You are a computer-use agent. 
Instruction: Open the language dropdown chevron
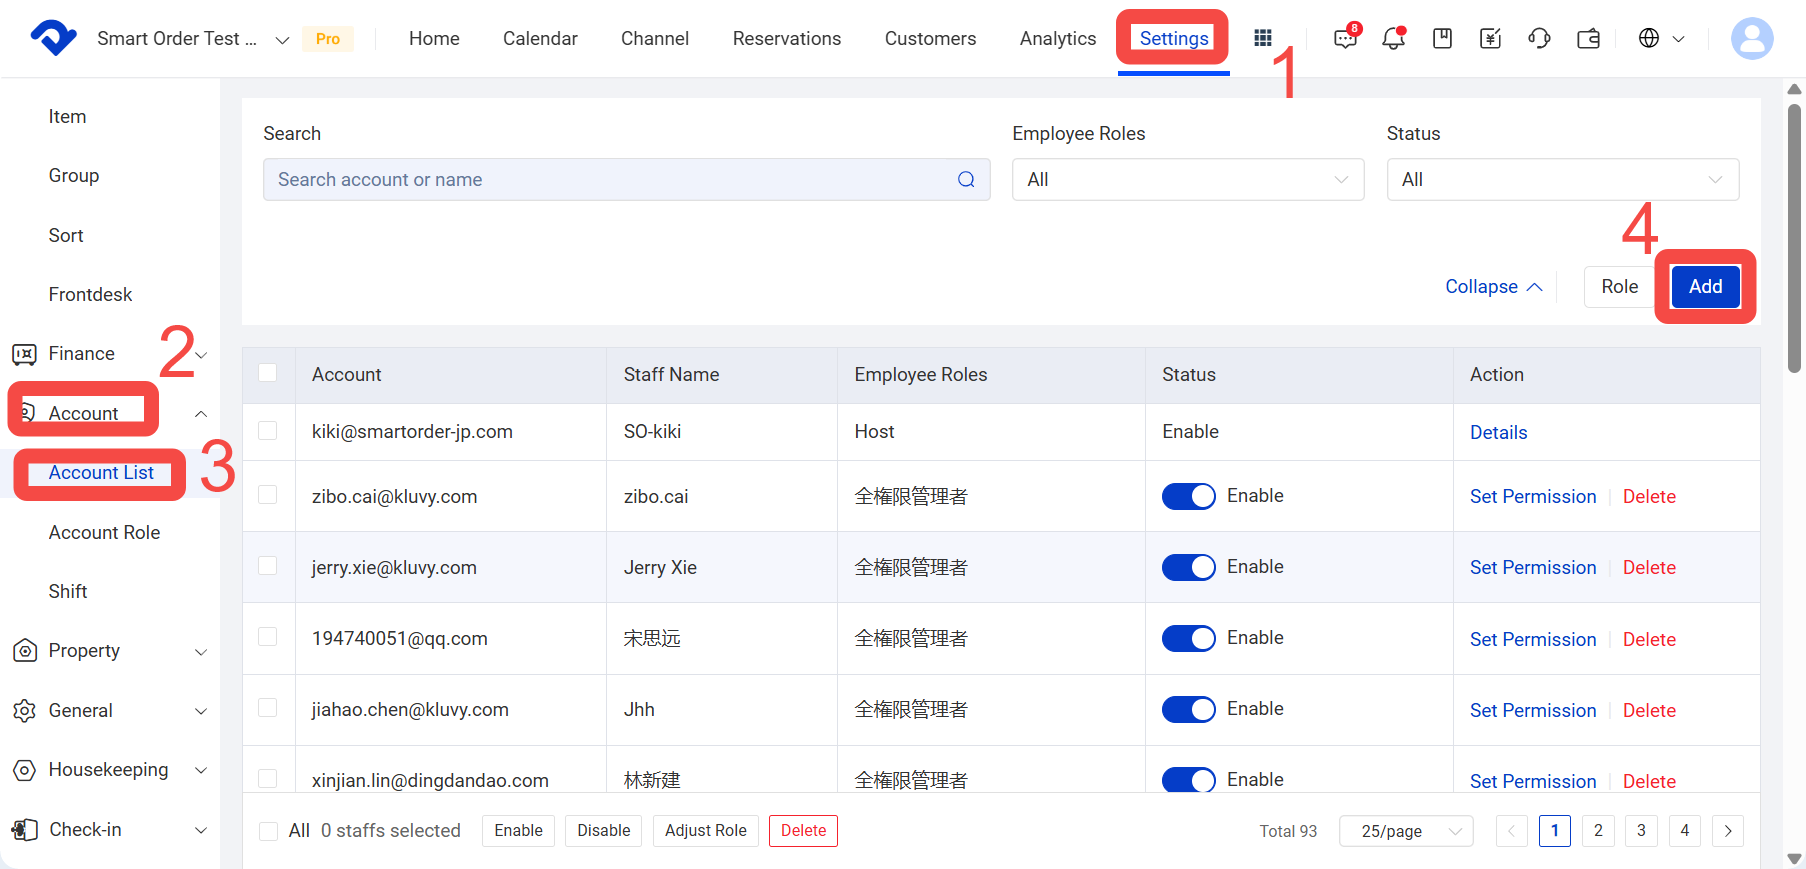(1679, 39)
